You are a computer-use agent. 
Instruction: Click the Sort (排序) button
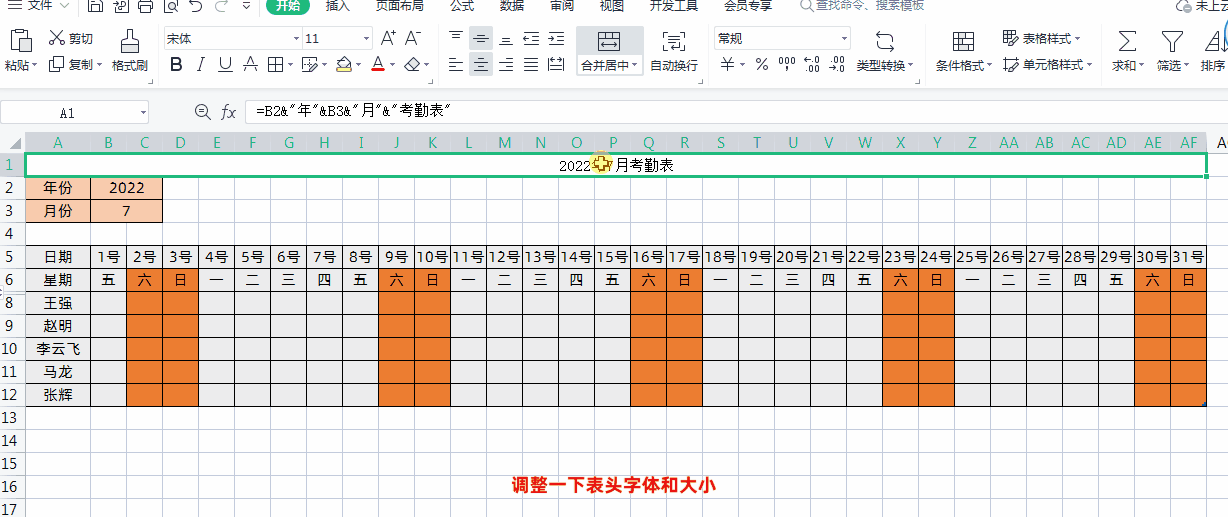click(x=1213, y=51)
